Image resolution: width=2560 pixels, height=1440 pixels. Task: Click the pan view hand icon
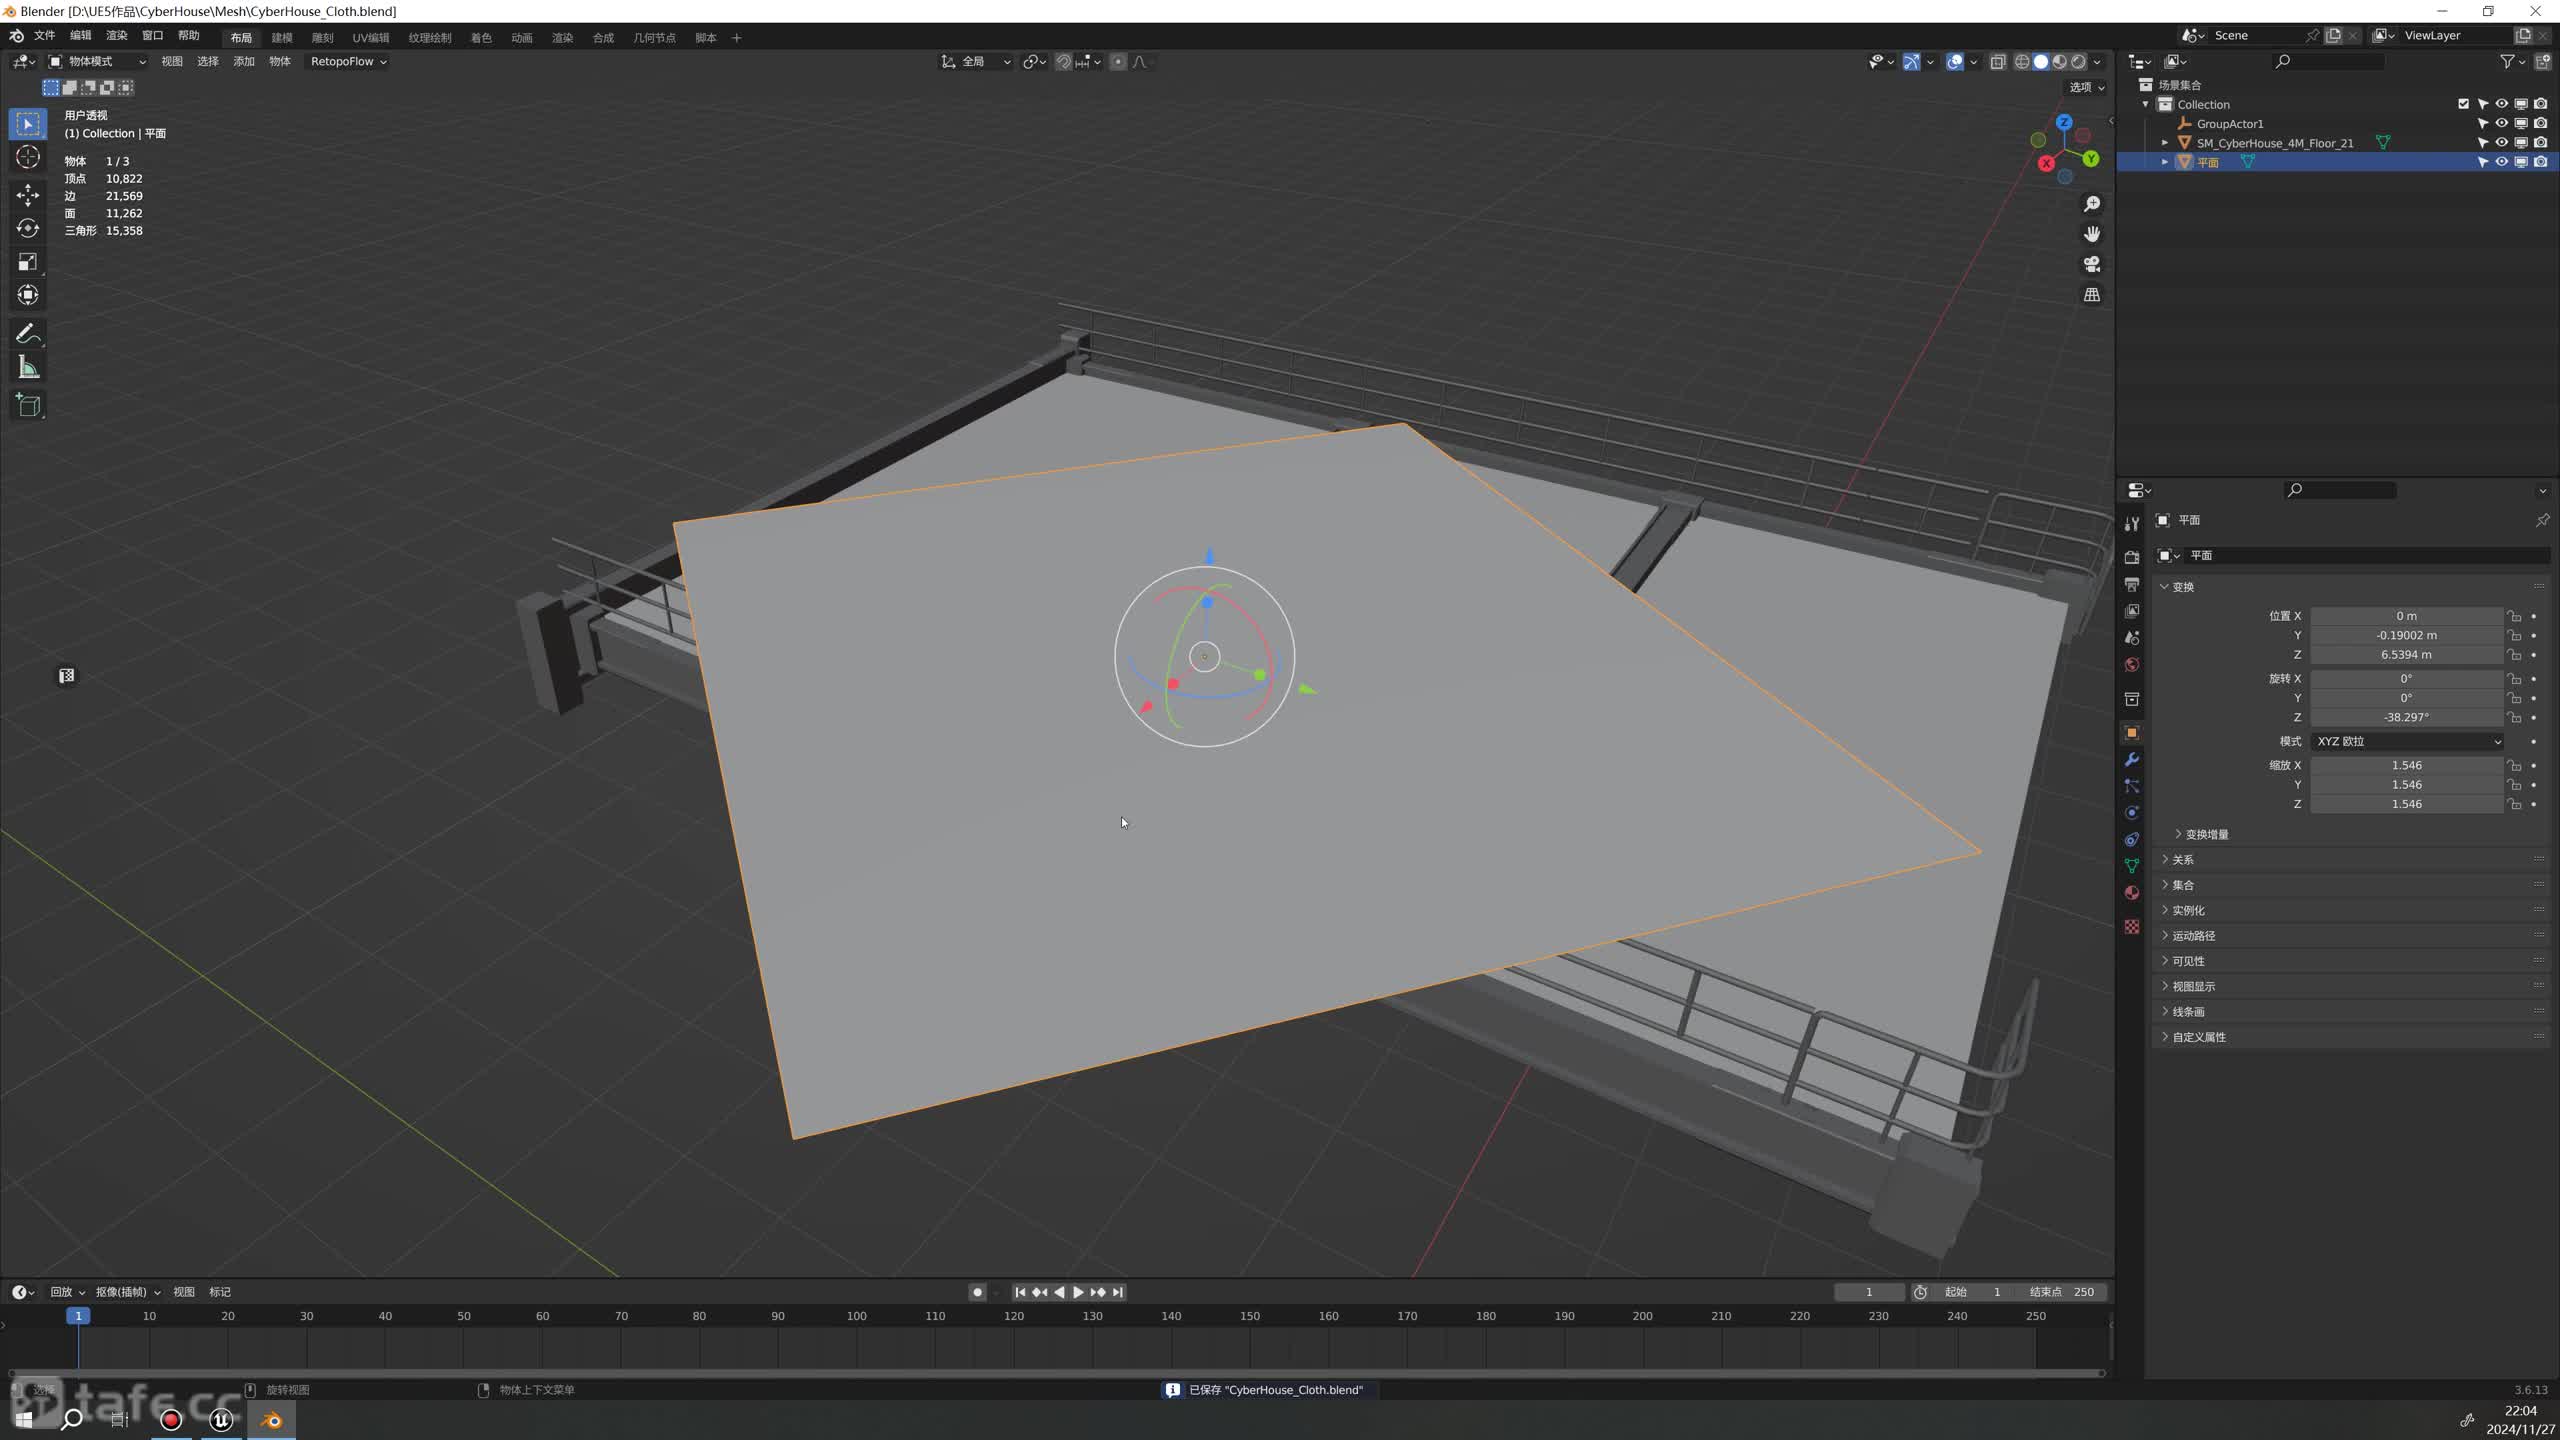coord(2092,234)
